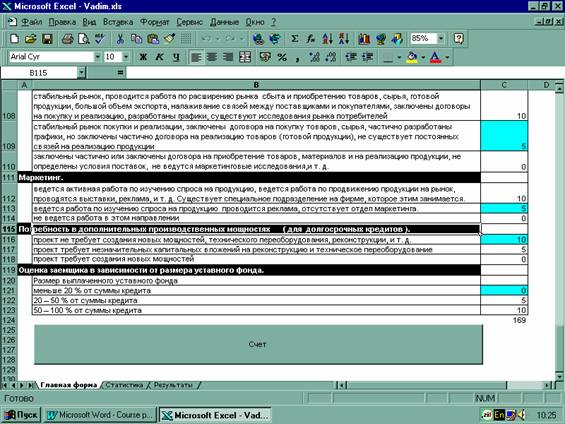The width and height of the screenshot is (565, 424).
Task: Apply the Percent Style icon
Action: point(282,57)
